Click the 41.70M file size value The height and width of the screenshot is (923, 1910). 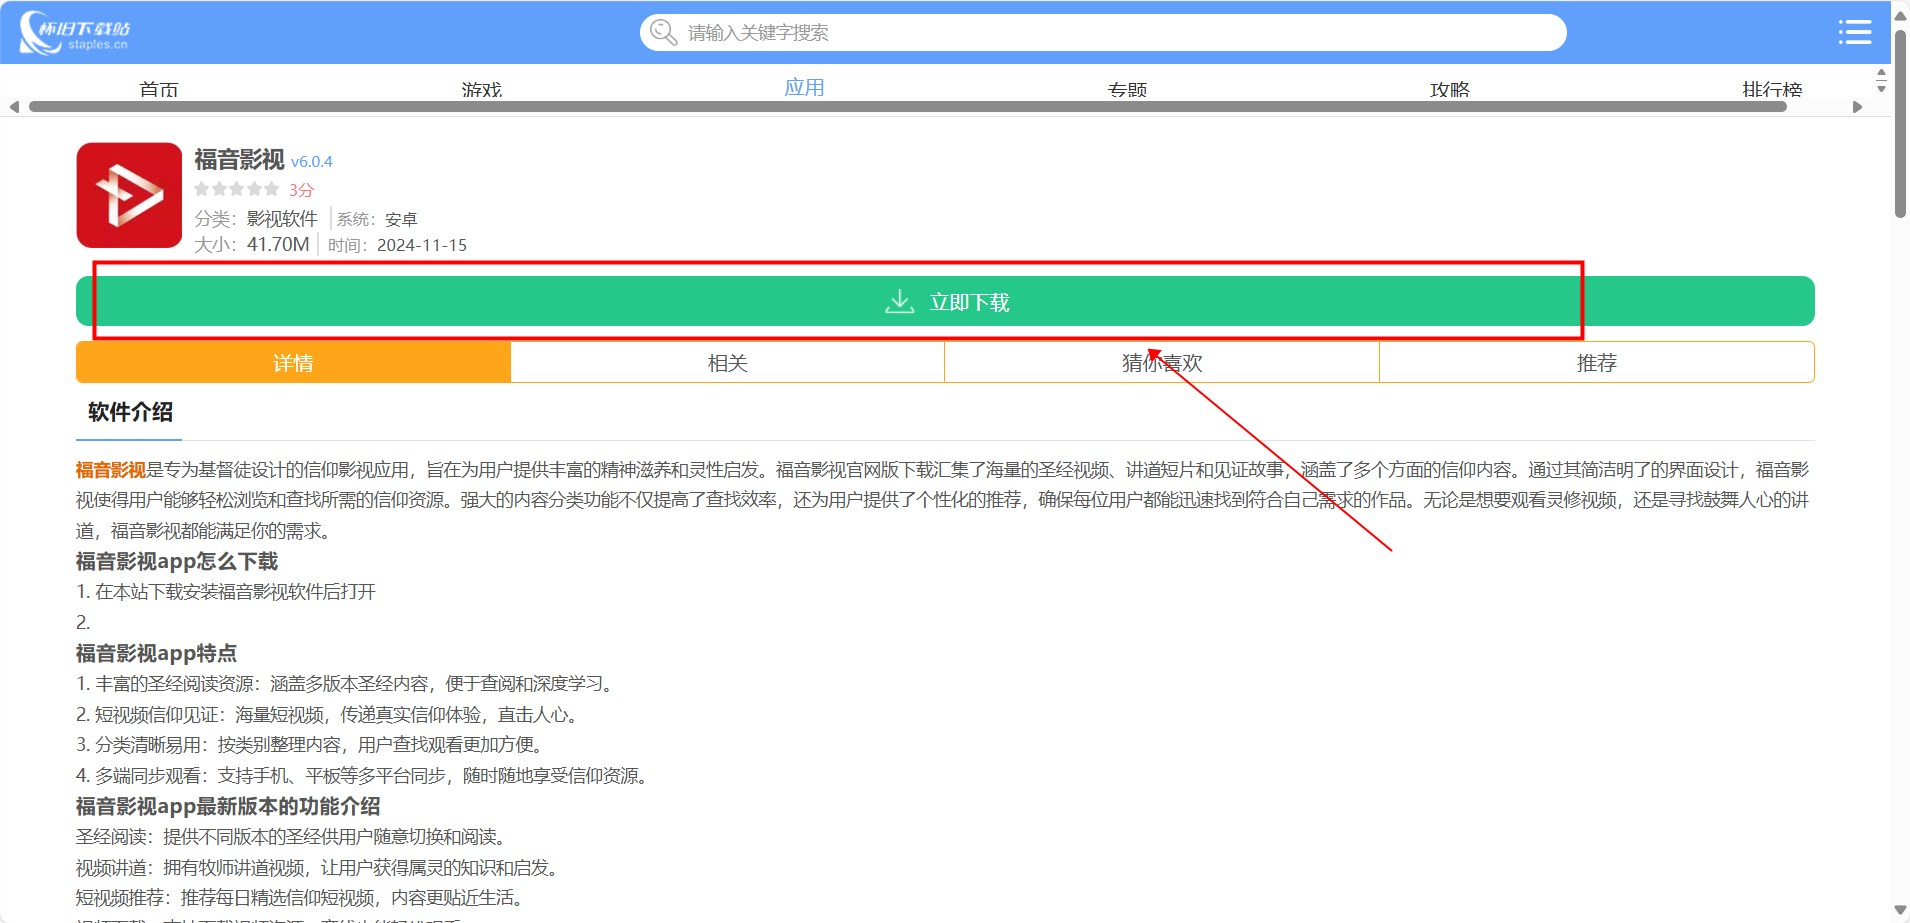point(278,244)
